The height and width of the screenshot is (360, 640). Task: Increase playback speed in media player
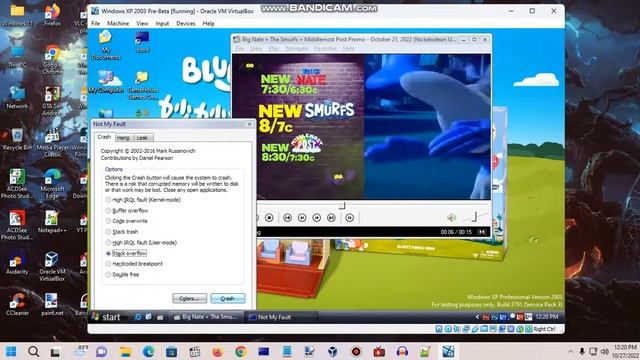tap(317, 218)
